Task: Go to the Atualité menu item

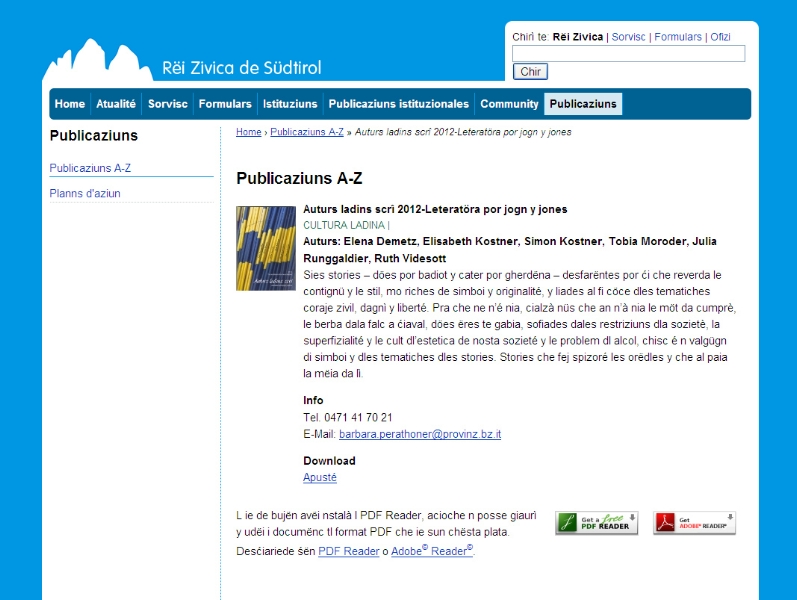Action: pos(116,104)
